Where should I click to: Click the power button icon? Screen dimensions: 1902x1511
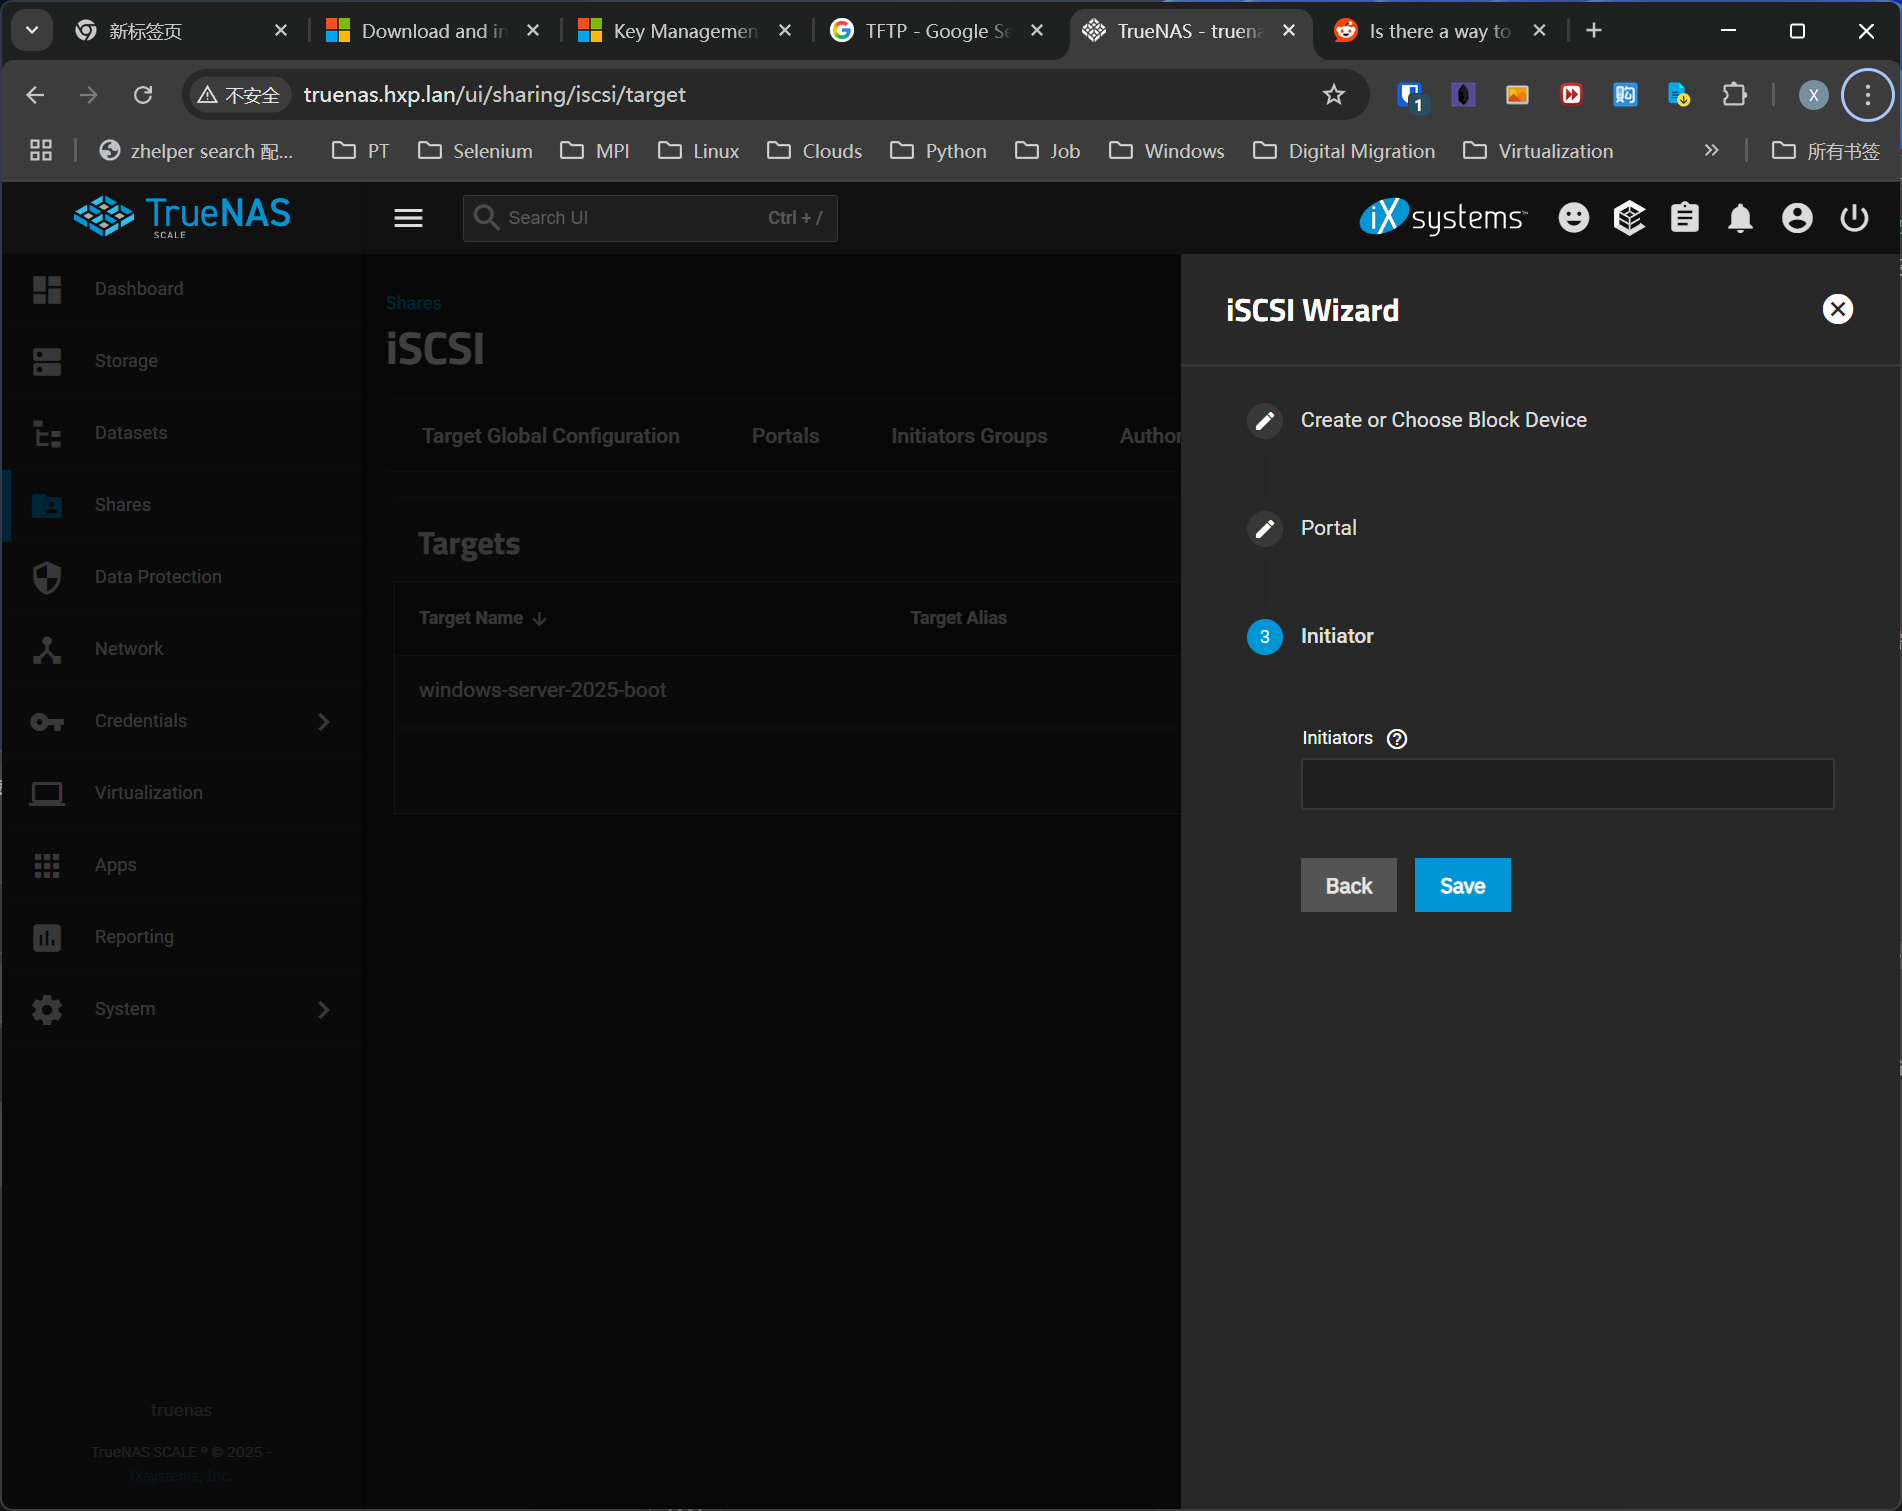point(1854,218)
